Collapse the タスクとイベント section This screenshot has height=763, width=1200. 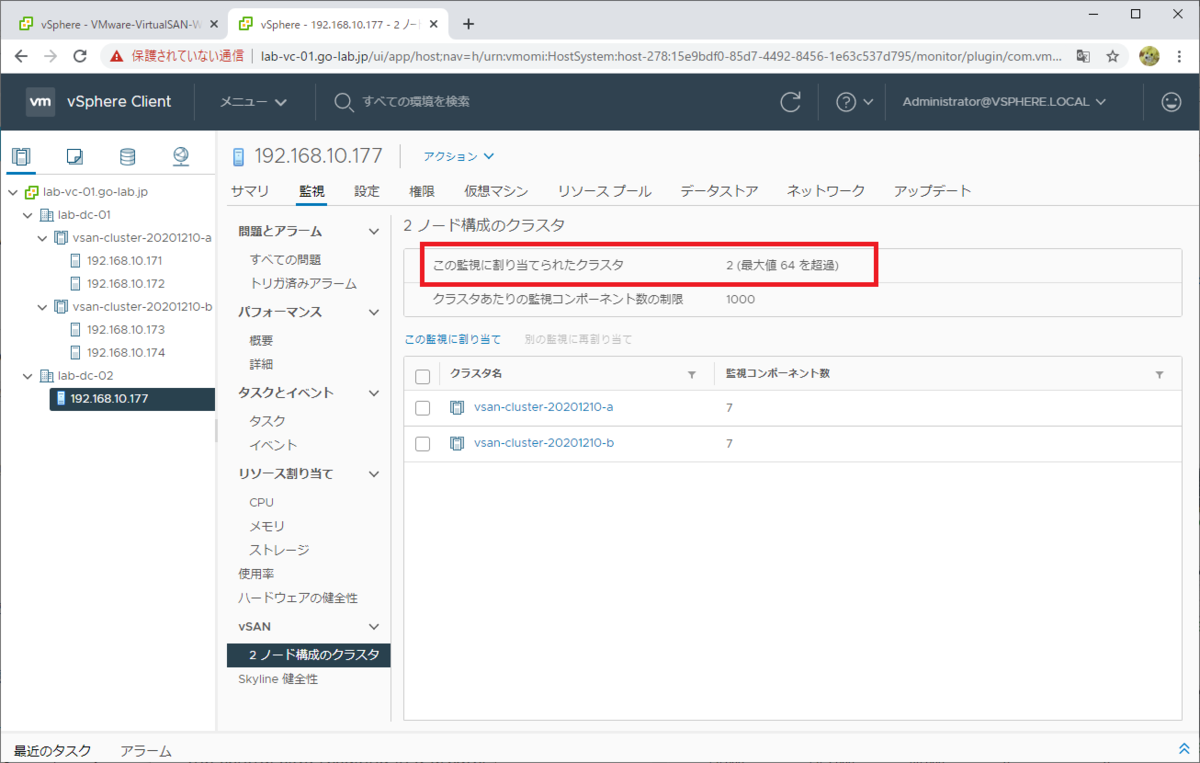point(374,393)
